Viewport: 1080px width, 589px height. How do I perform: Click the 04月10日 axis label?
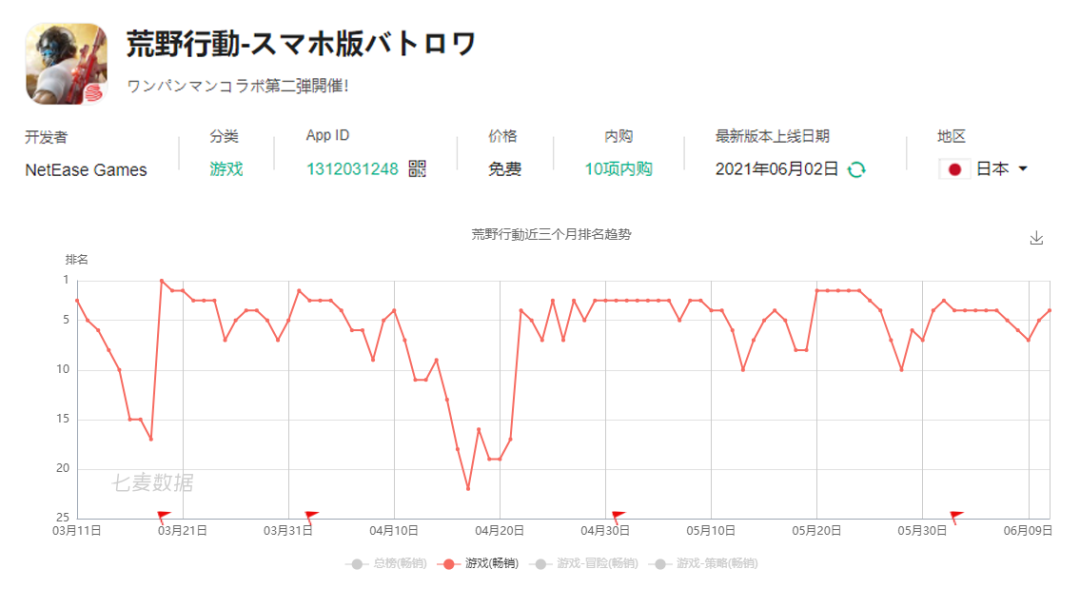[394, 530]
